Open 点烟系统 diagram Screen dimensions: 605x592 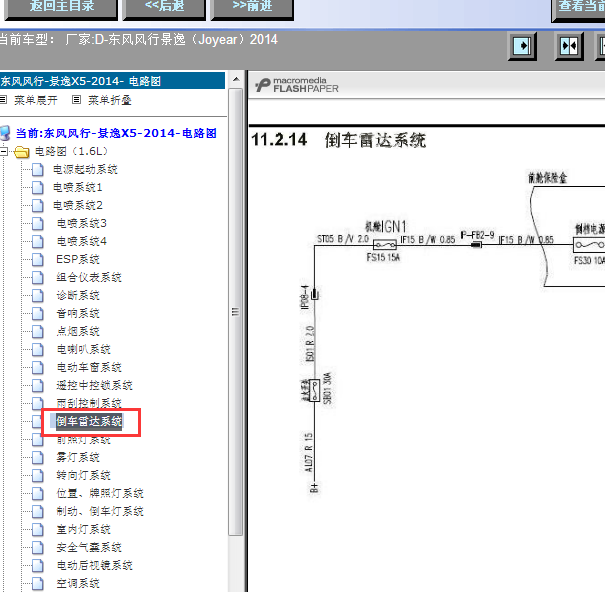(78, 332)
